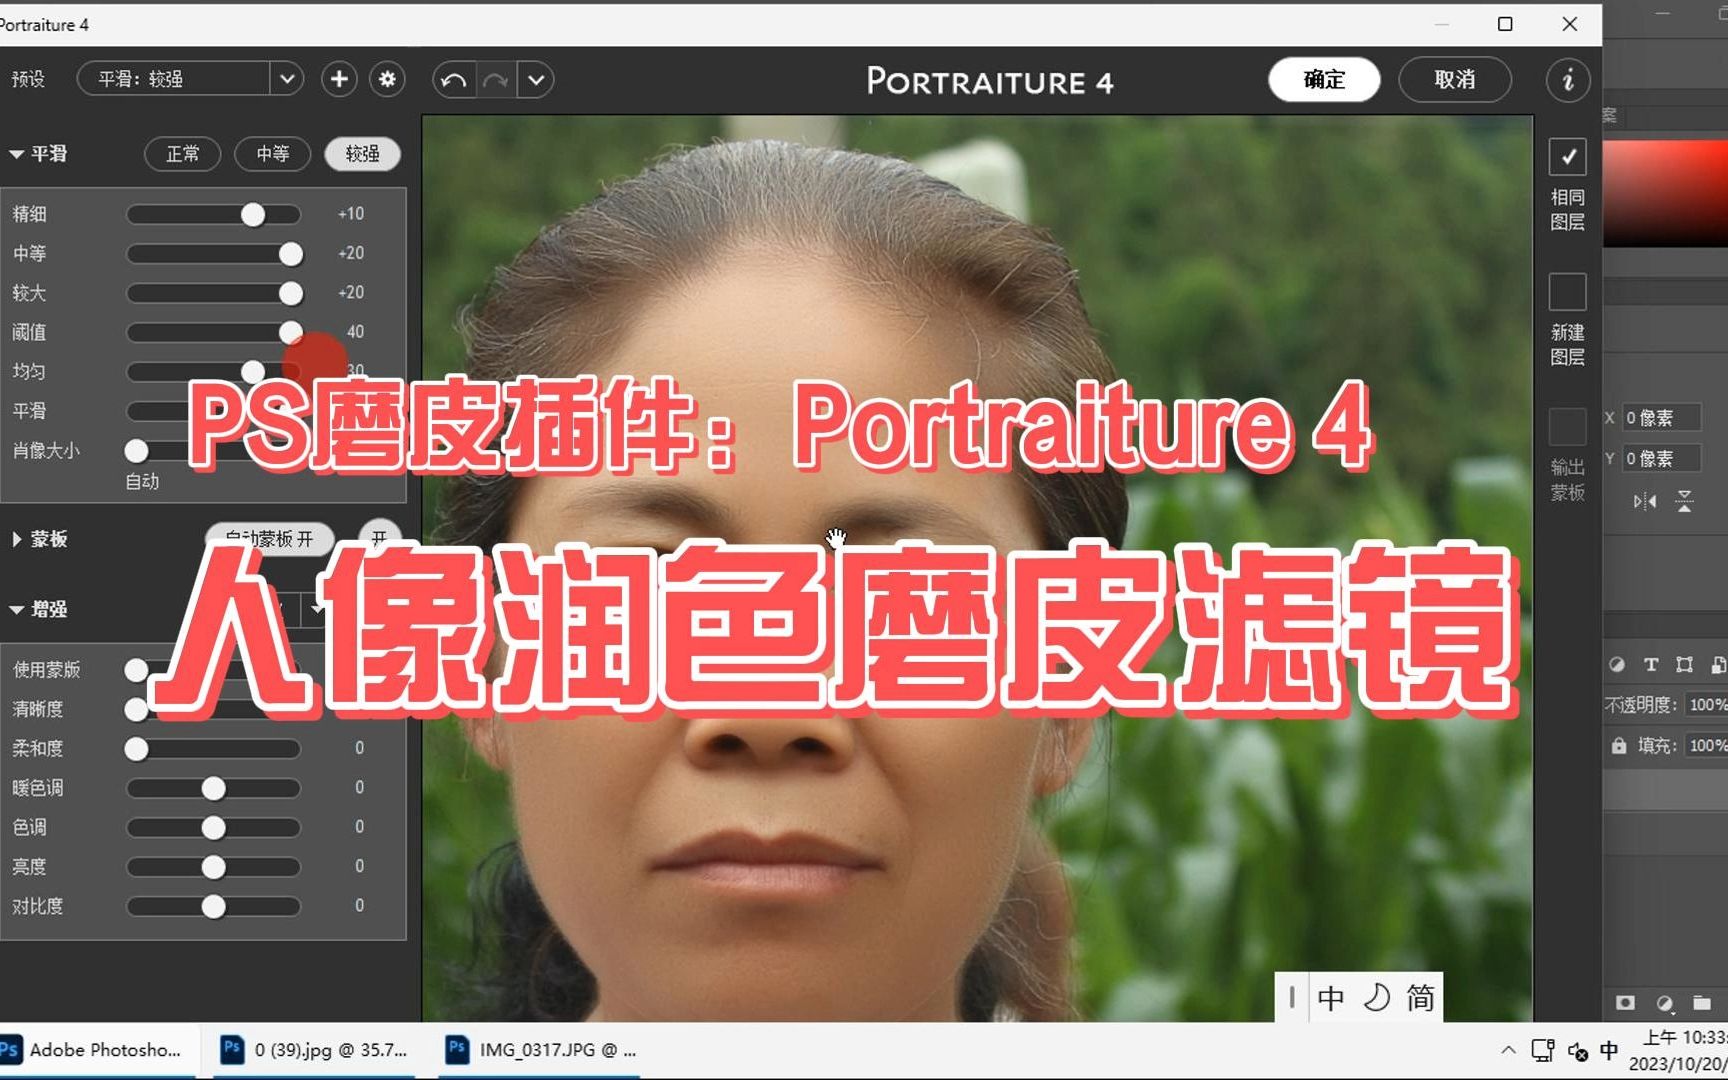This screenshot has width=1728, height=1080.
Task: Click new adjustment layer icon in Photoshop Layers panel
Action: click(1664, 1002)
